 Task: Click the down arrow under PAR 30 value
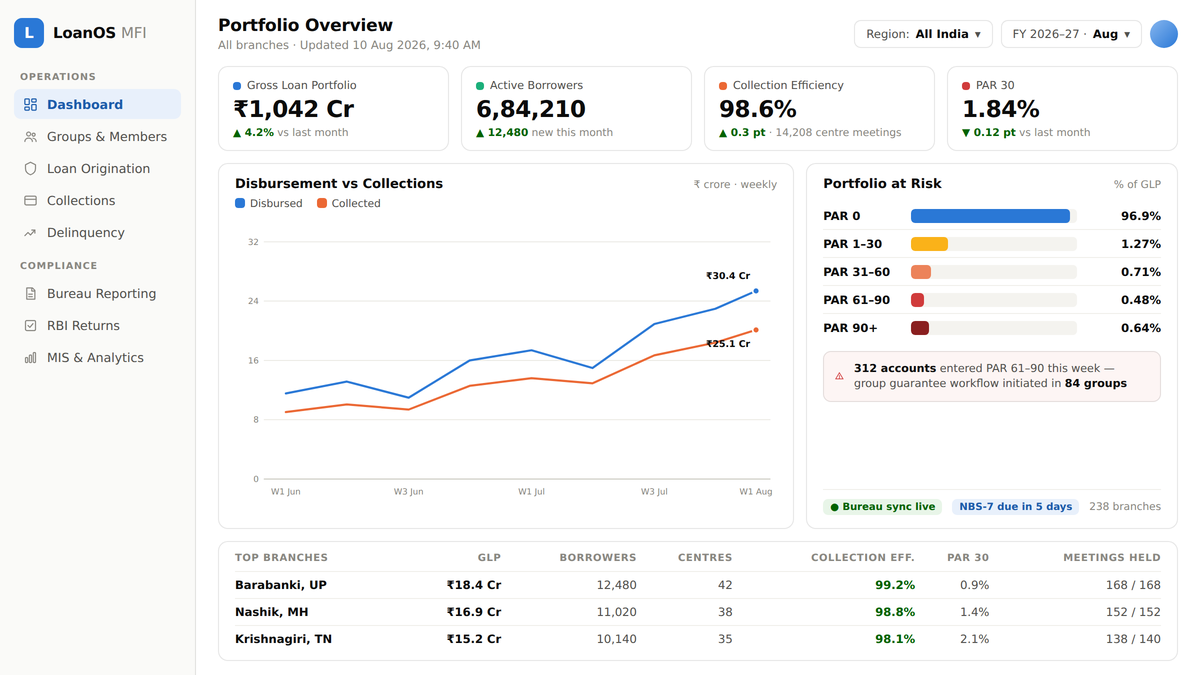pyautogui.click(x=966, y=132)
